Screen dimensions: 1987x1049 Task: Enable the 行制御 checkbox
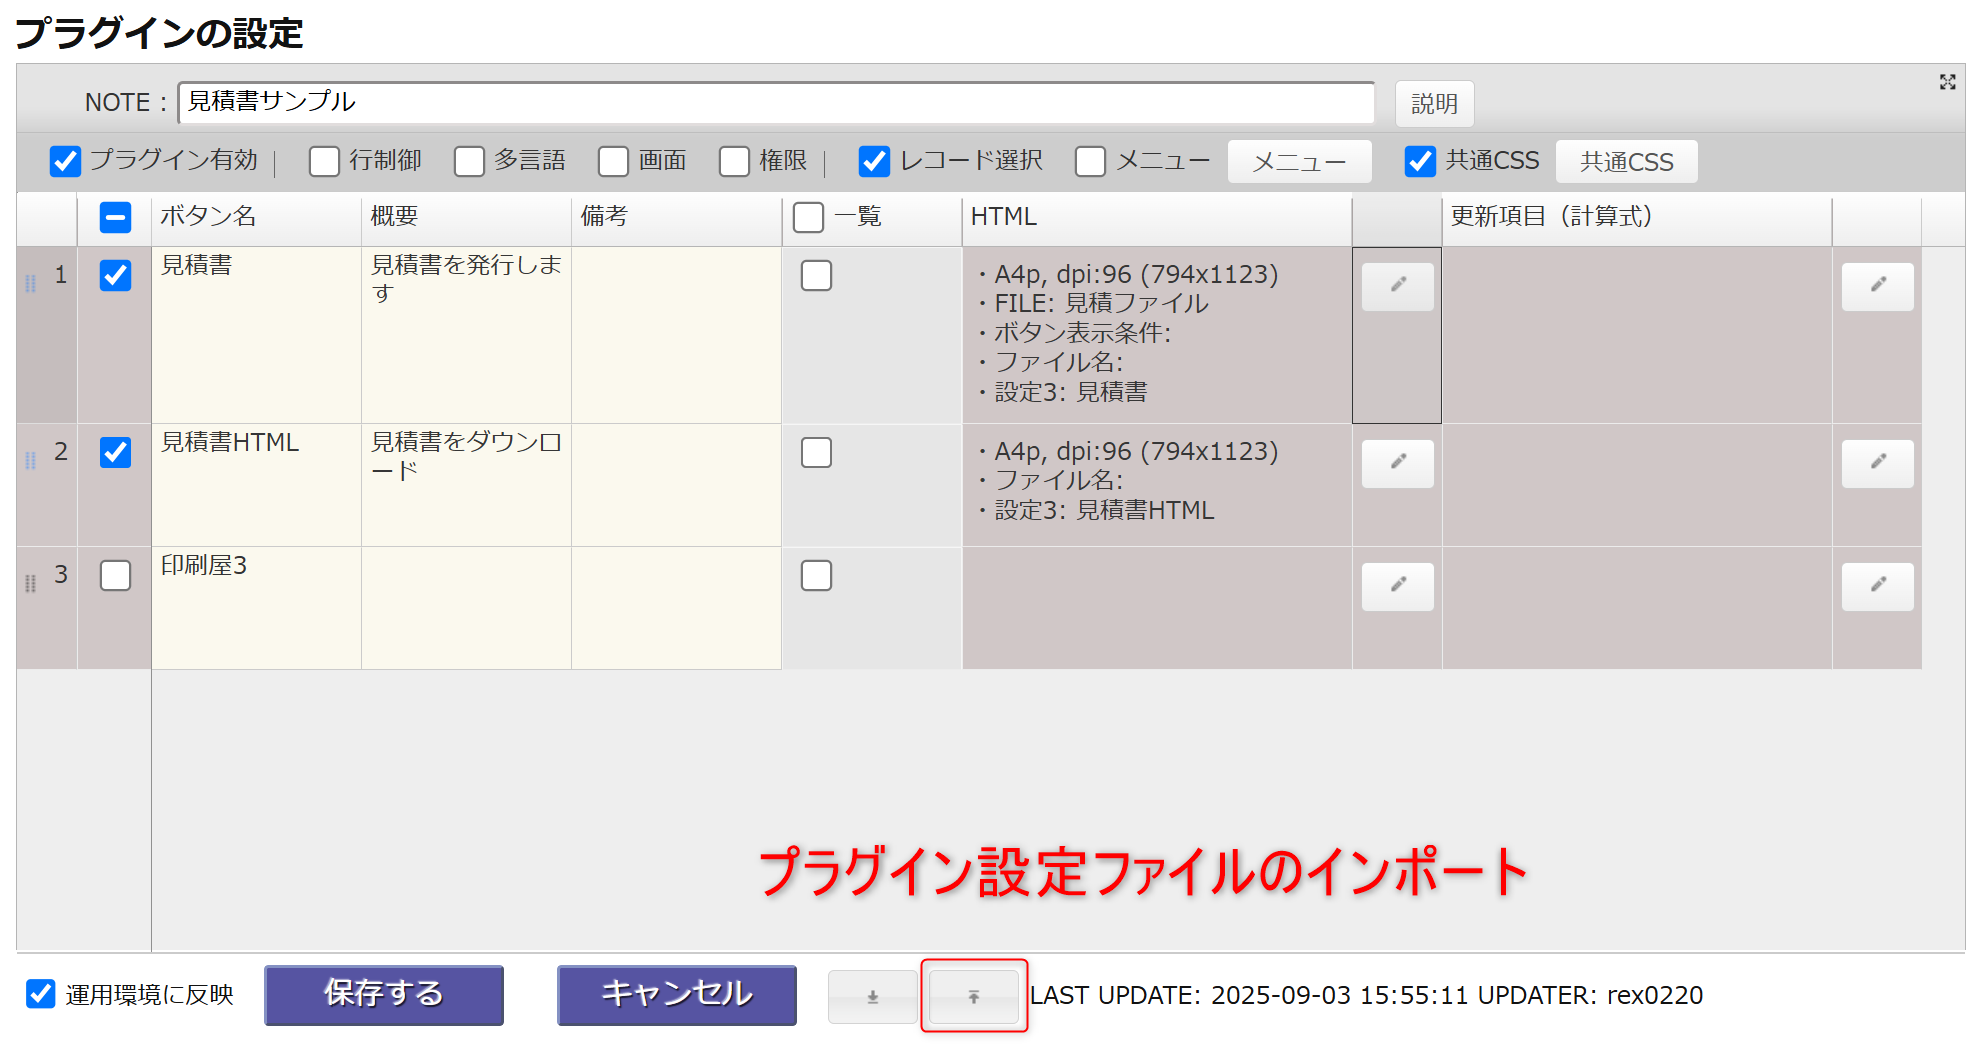[x=324, y=161]
